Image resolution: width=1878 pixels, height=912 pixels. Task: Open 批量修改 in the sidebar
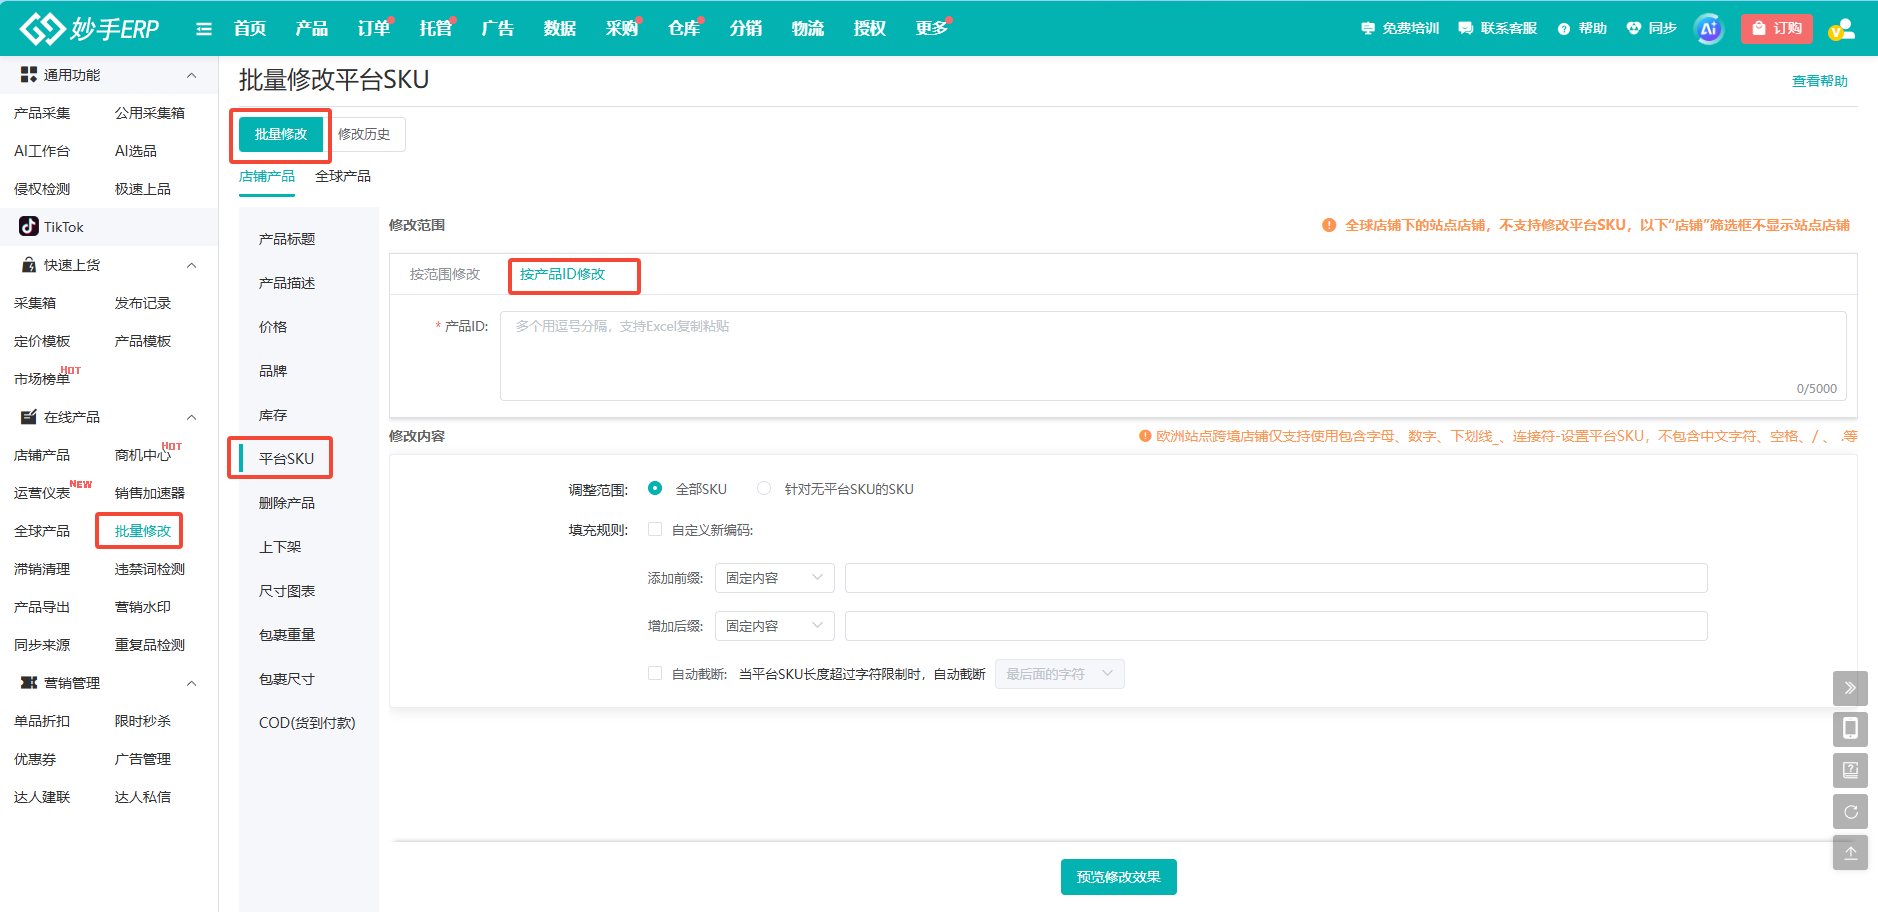click(x=143, y=531)
